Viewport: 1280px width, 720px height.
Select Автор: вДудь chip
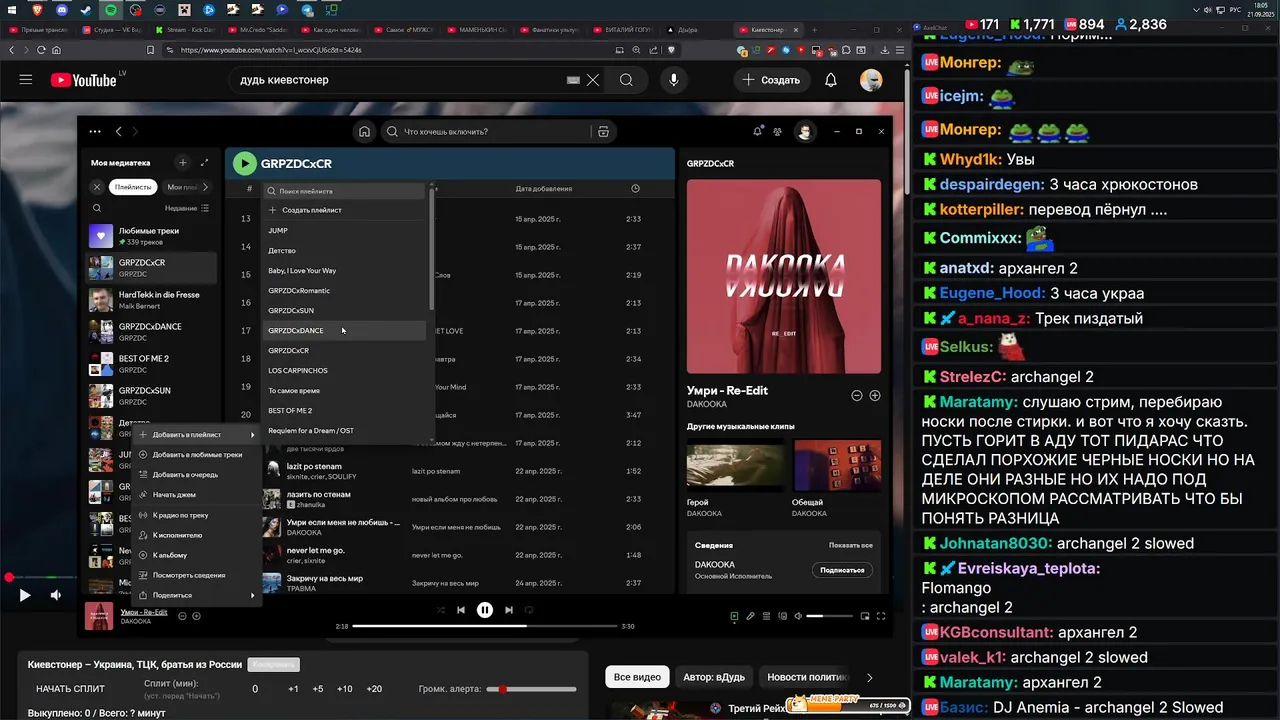[x=714, y=677]
